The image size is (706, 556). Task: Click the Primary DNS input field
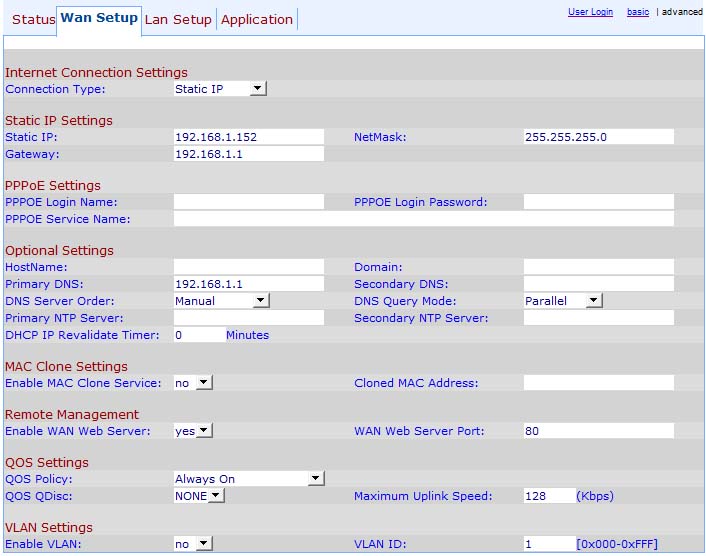[x=248, y=284]
